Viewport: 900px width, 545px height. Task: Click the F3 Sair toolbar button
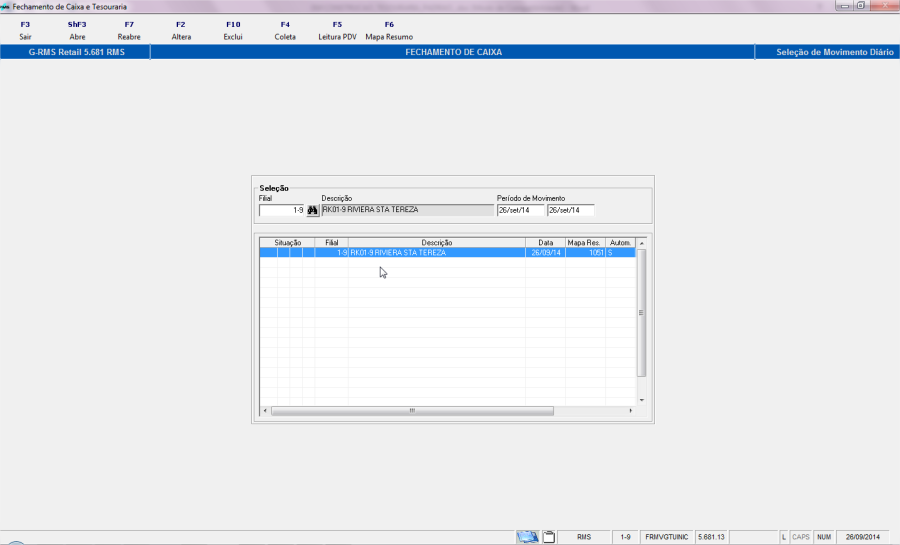(x=25, y=30)
